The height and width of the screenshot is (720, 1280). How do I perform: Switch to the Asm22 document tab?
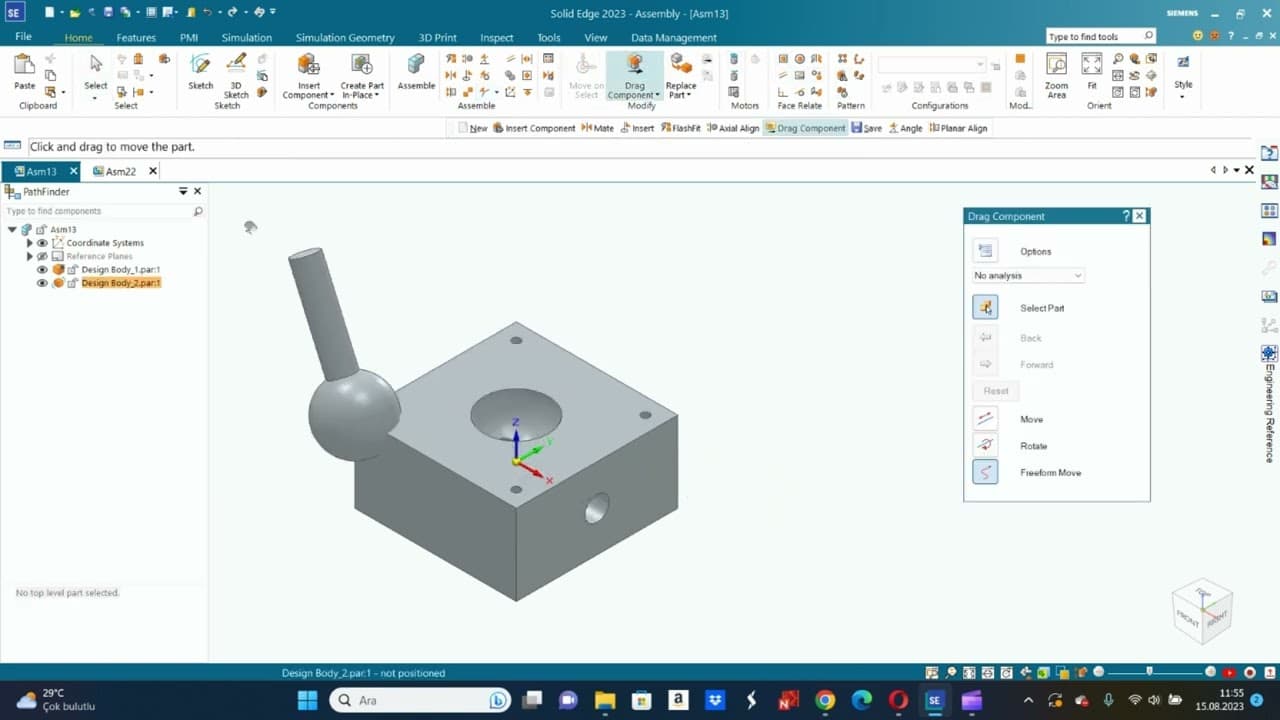pos(120,171)
